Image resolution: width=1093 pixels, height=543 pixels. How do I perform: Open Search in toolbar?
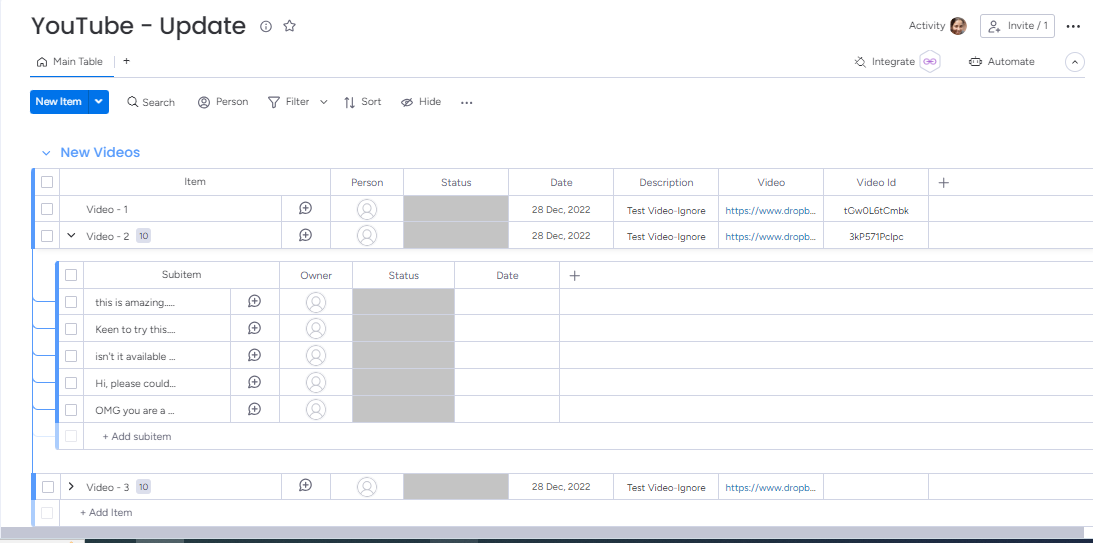click(151, 102)
